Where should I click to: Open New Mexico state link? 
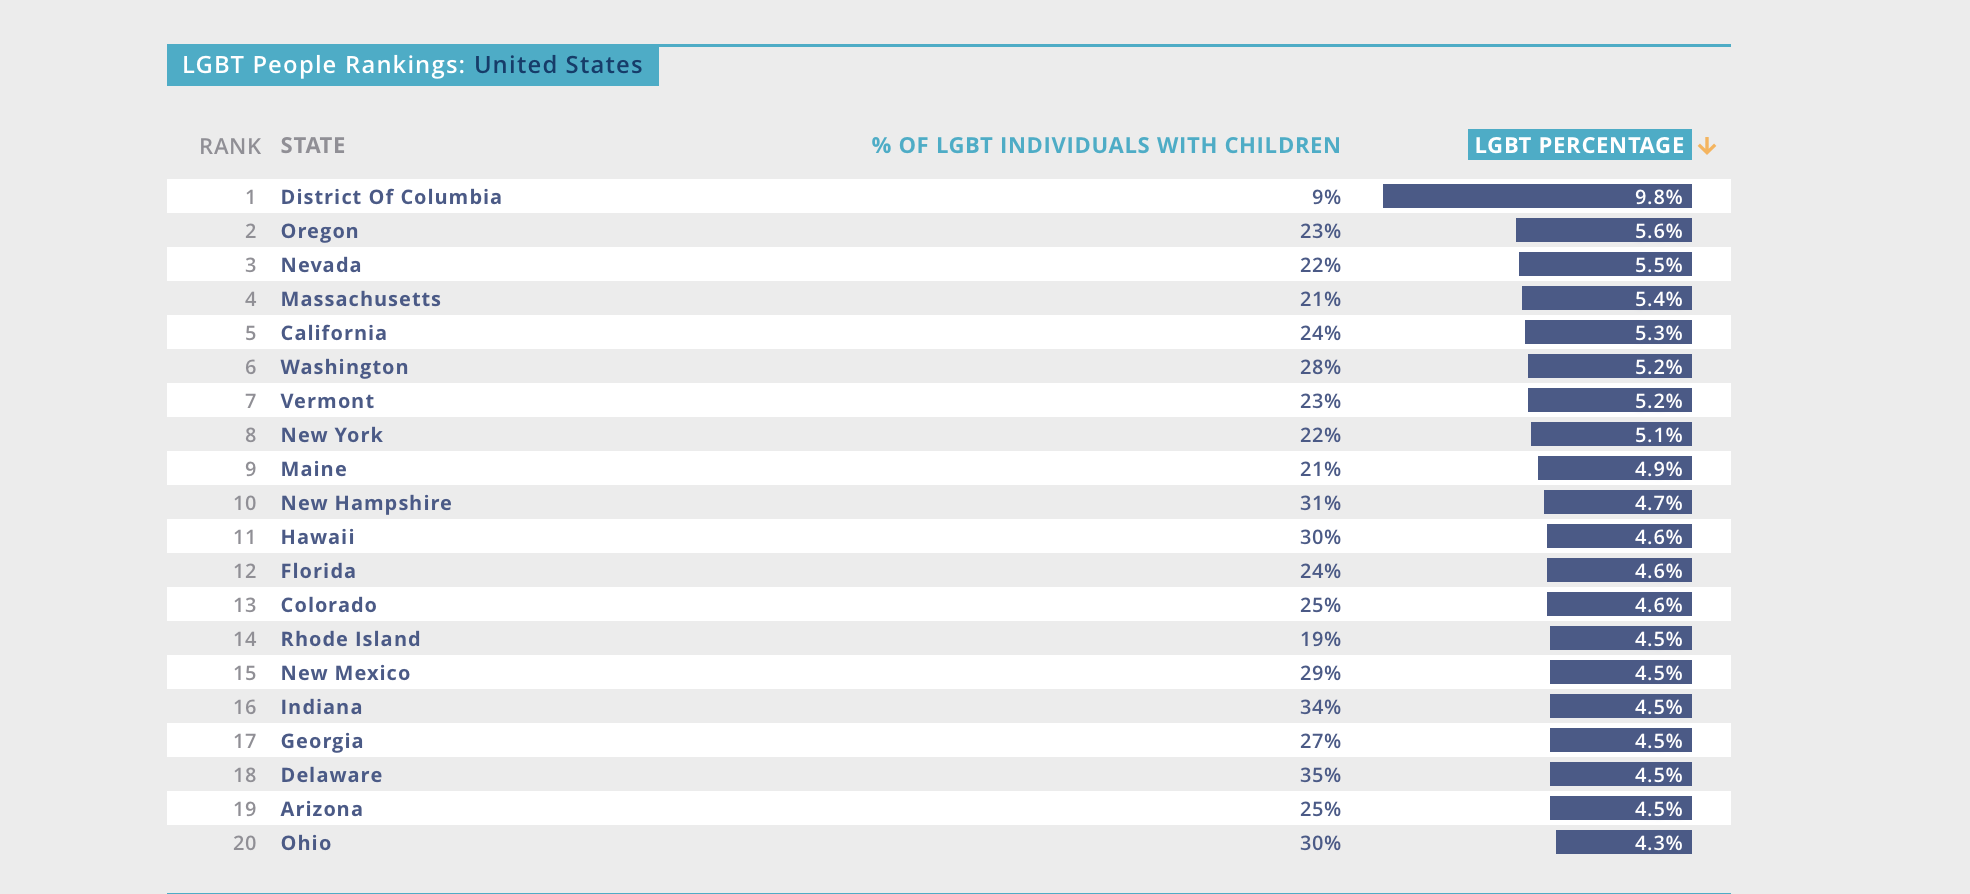[345, 673]
